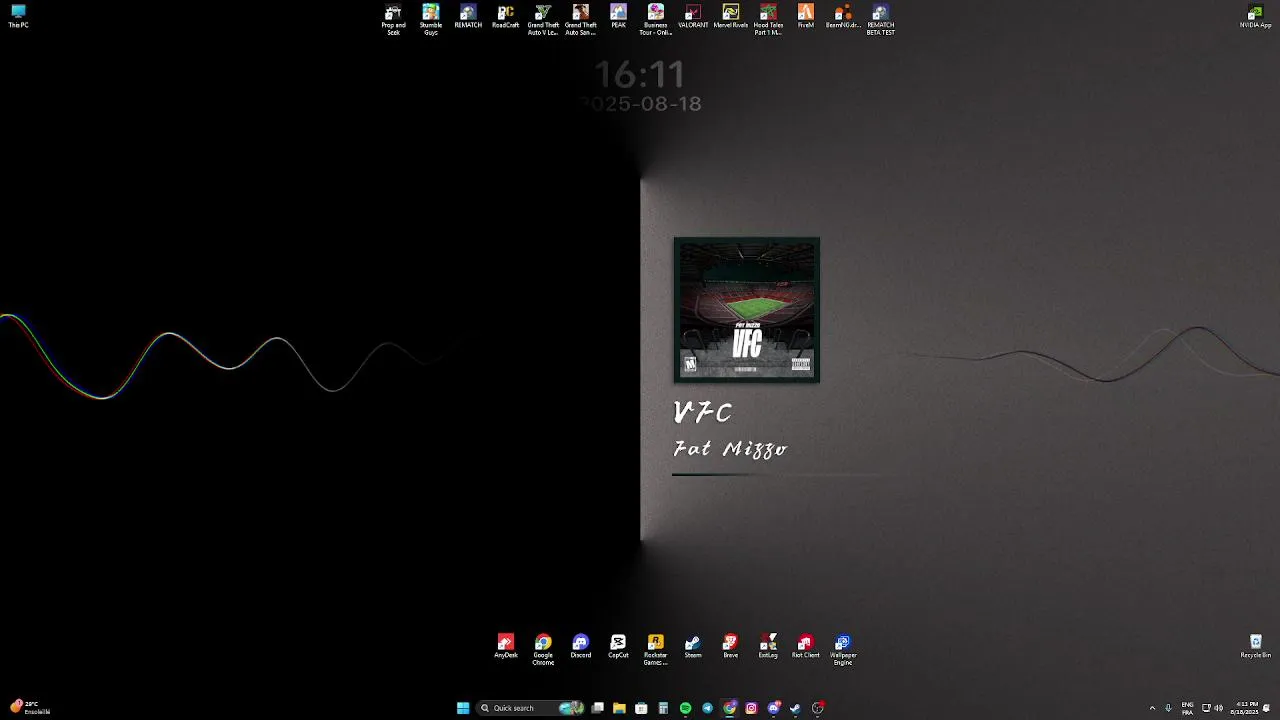Click the Fat Mizzo artist name
1280x720 pixels.
(x=730, y=449)
